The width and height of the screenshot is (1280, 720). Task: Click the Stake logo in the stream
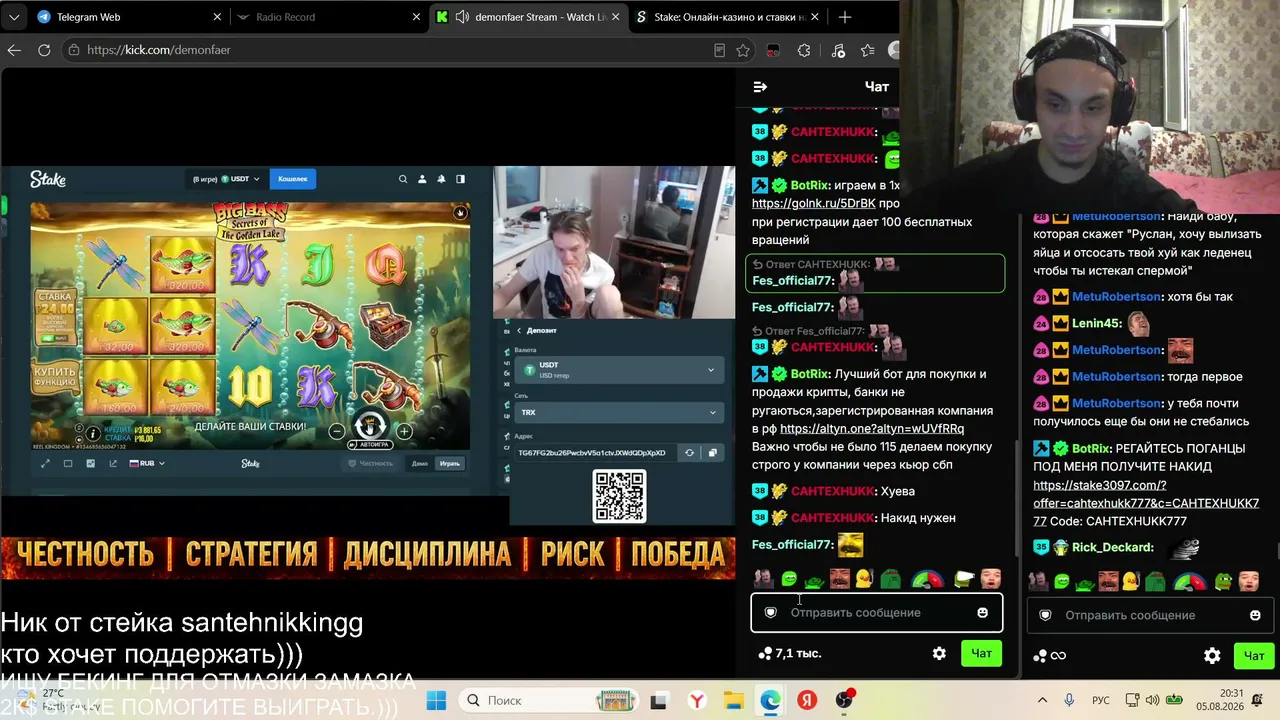click(x=47, y=179)
